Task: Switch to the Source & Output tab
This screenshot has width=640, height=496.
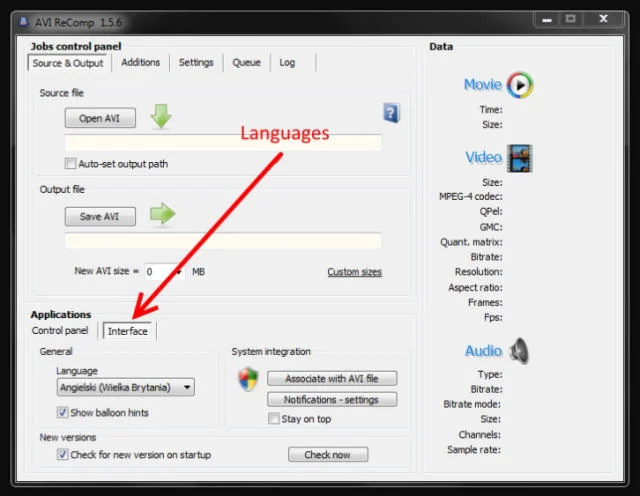Action: [68, 63]
